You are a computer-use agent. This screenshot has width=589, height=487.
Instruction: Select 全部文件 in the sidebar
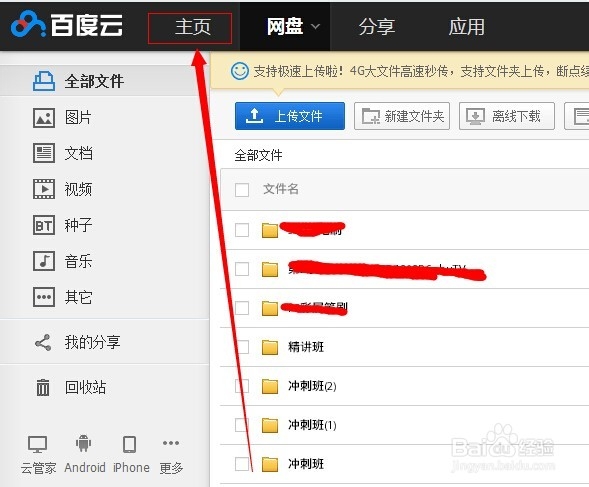coord(94,81)
